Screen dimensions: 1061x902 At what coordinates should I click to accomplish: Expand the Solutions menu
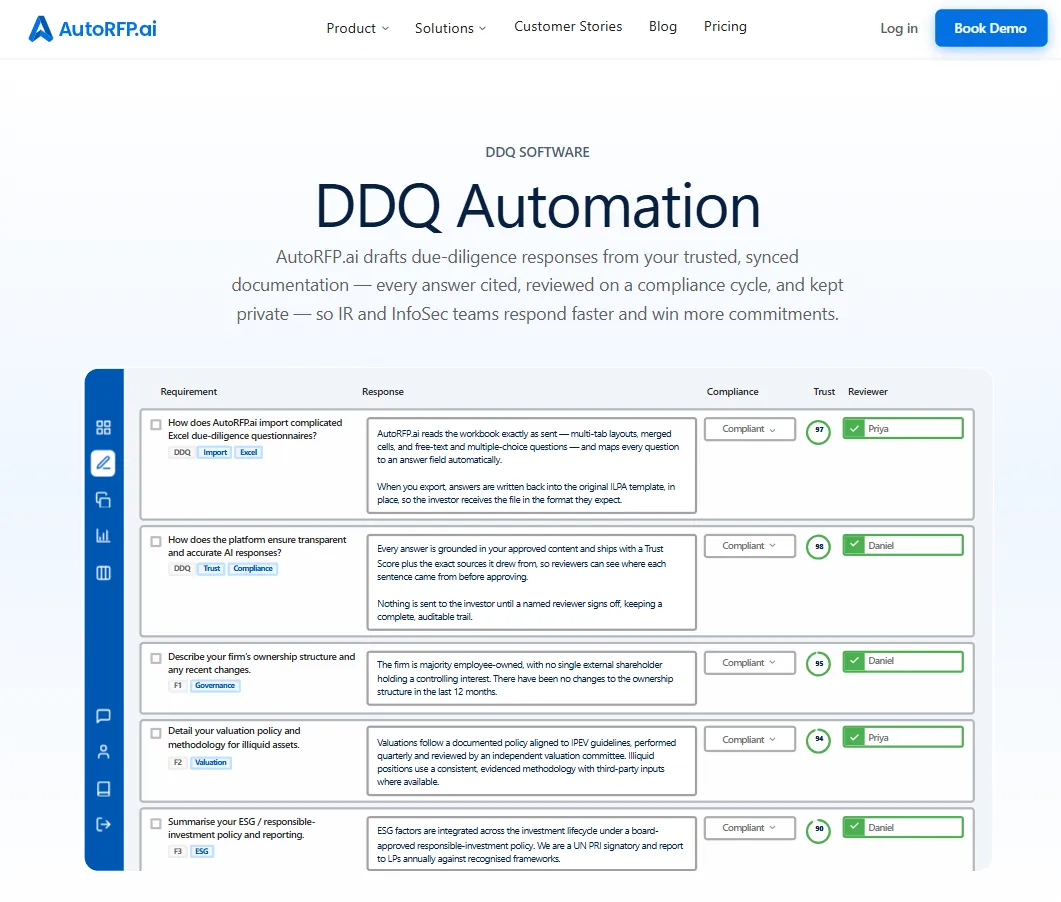click(450, 28)
